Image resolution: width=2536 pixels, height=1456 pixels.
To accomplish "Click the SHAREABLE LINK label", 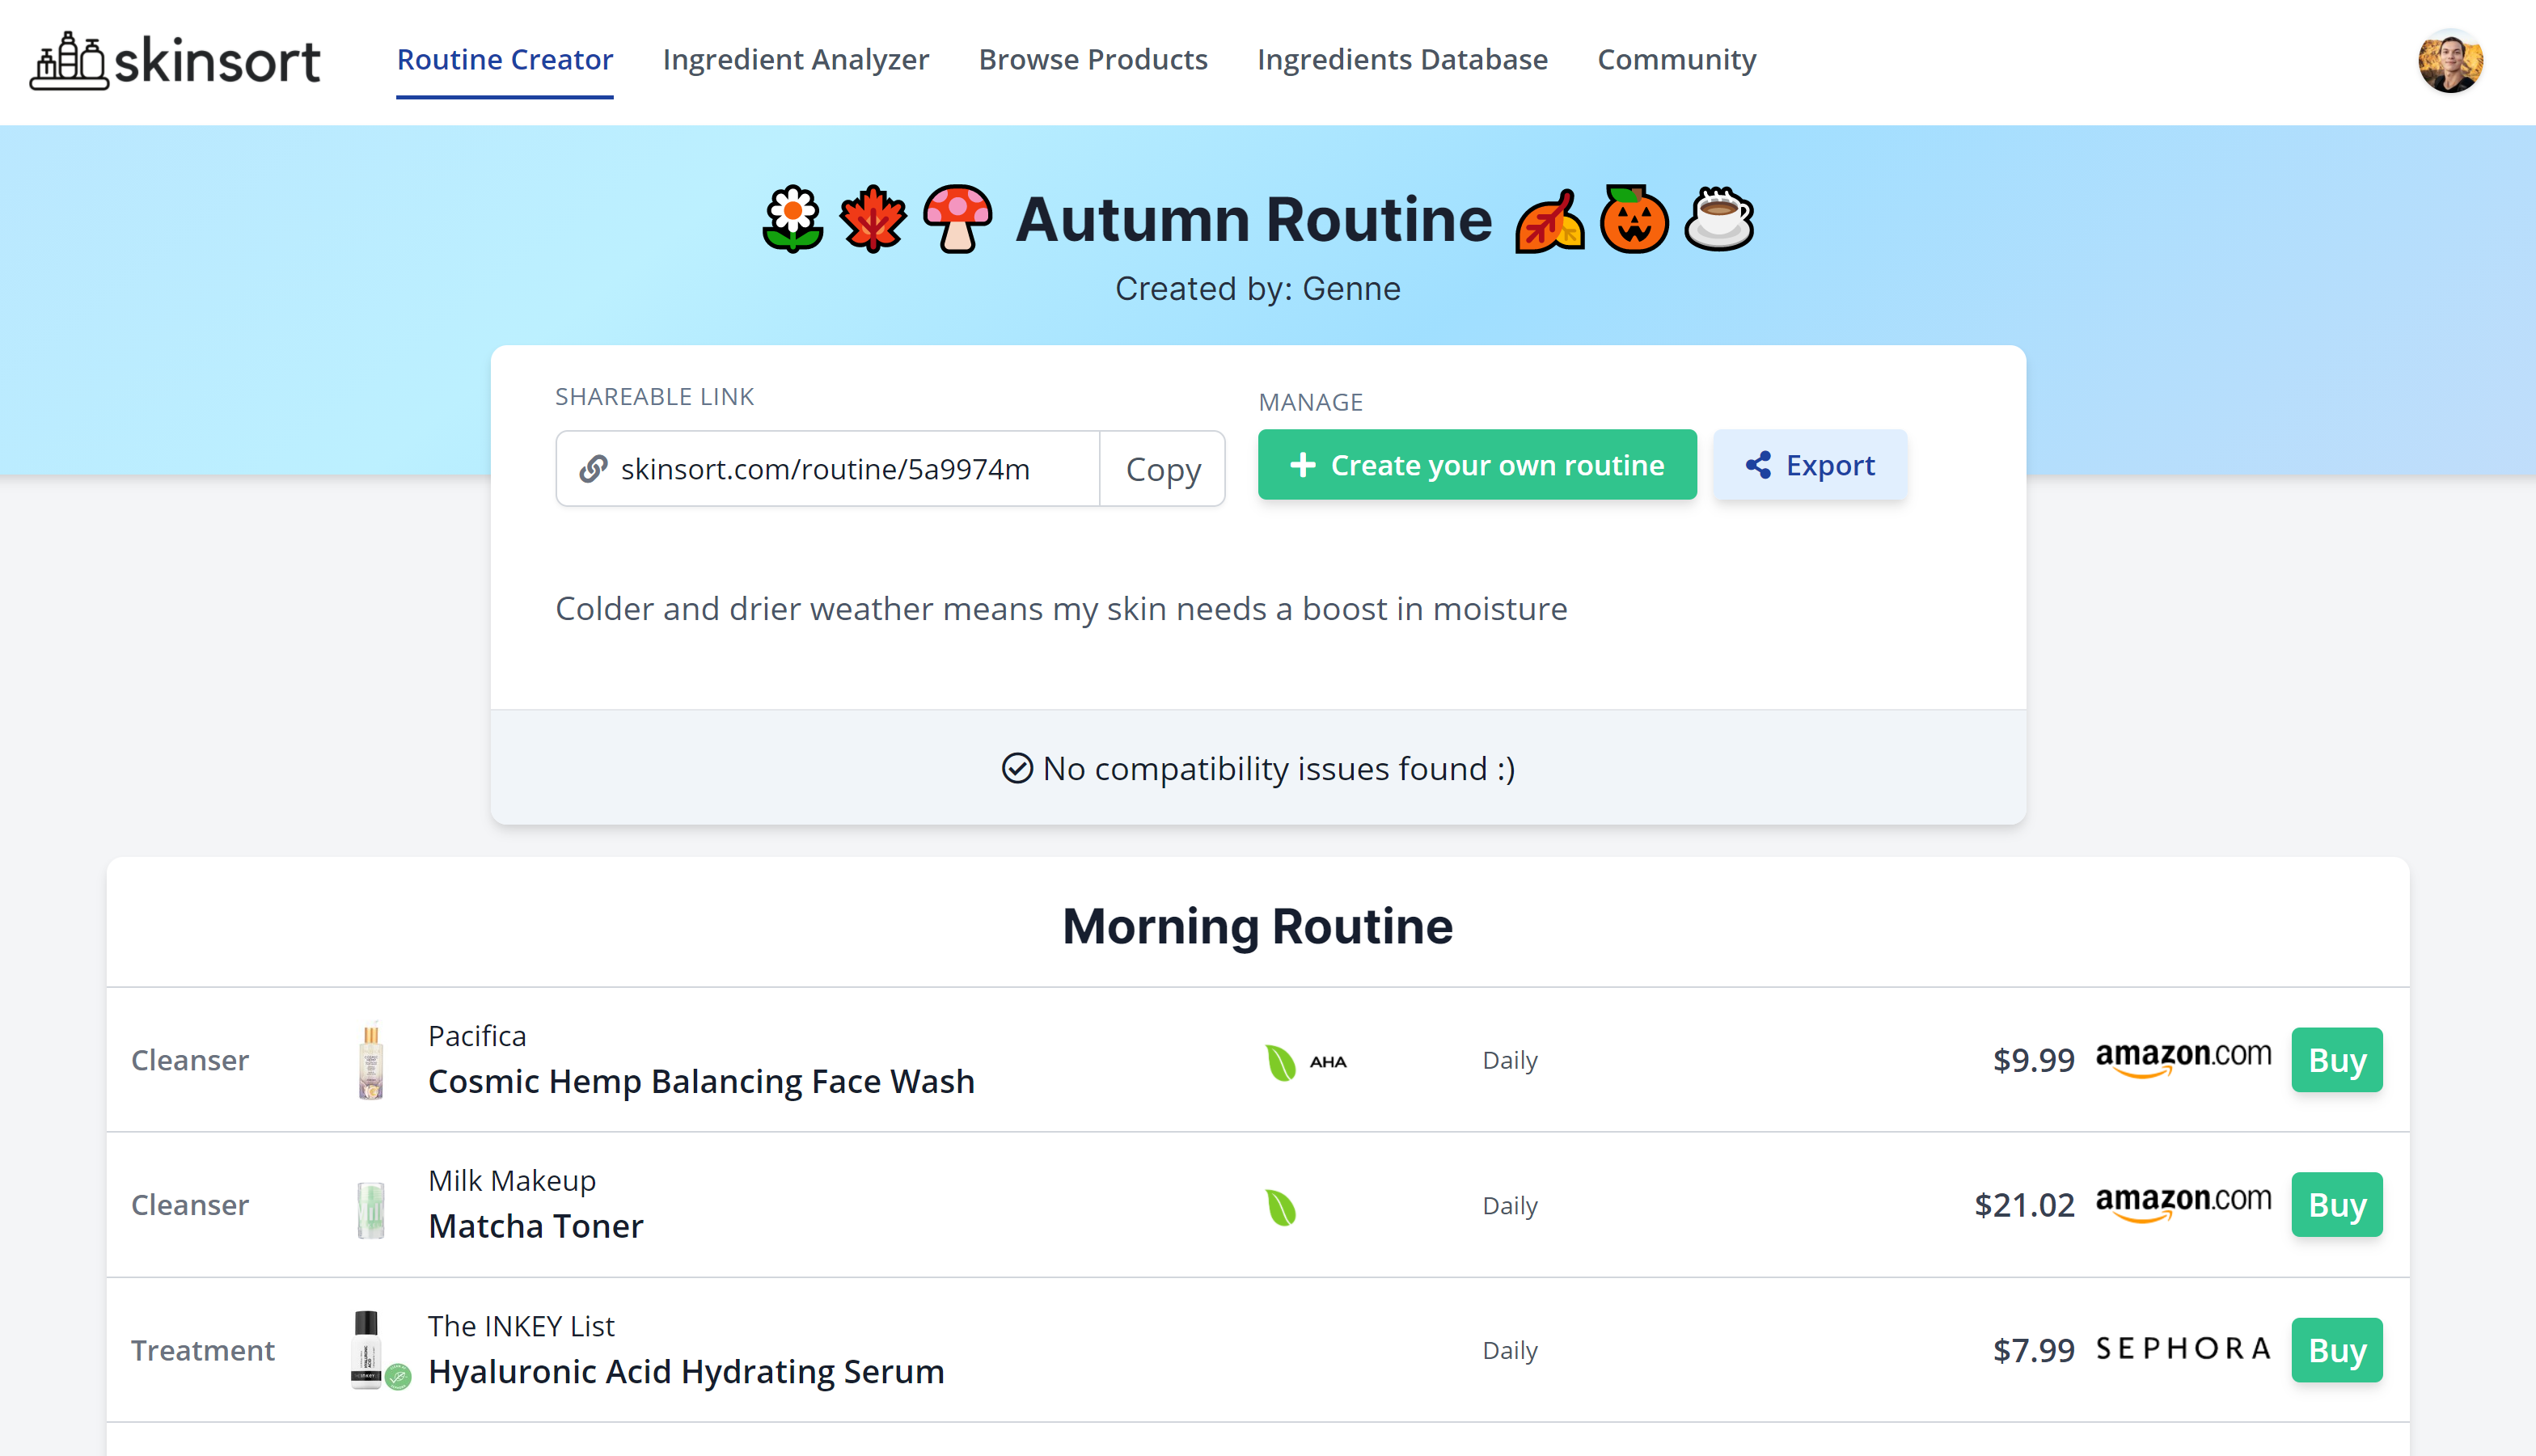I will pos(654,397).
